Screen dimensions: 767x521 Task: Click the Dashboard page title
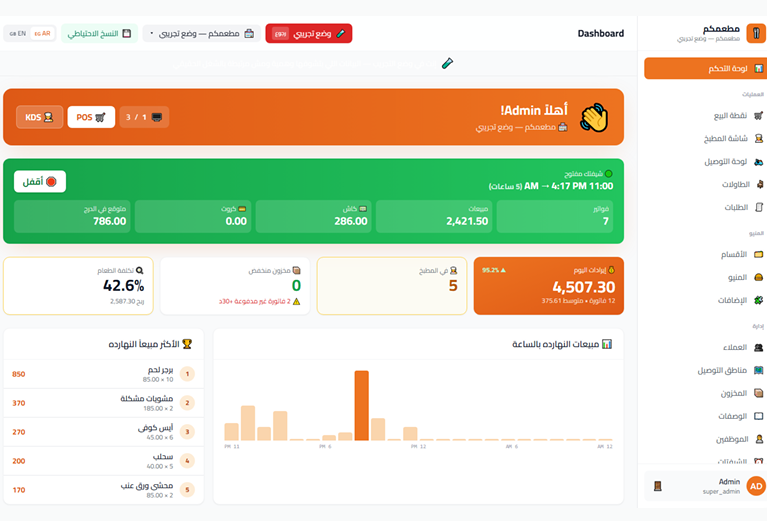(601, 33)
